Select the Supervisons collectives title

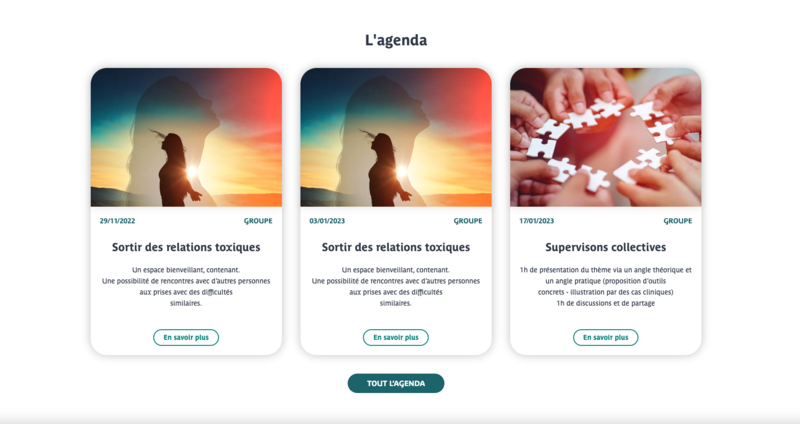(x=606, y=247)
